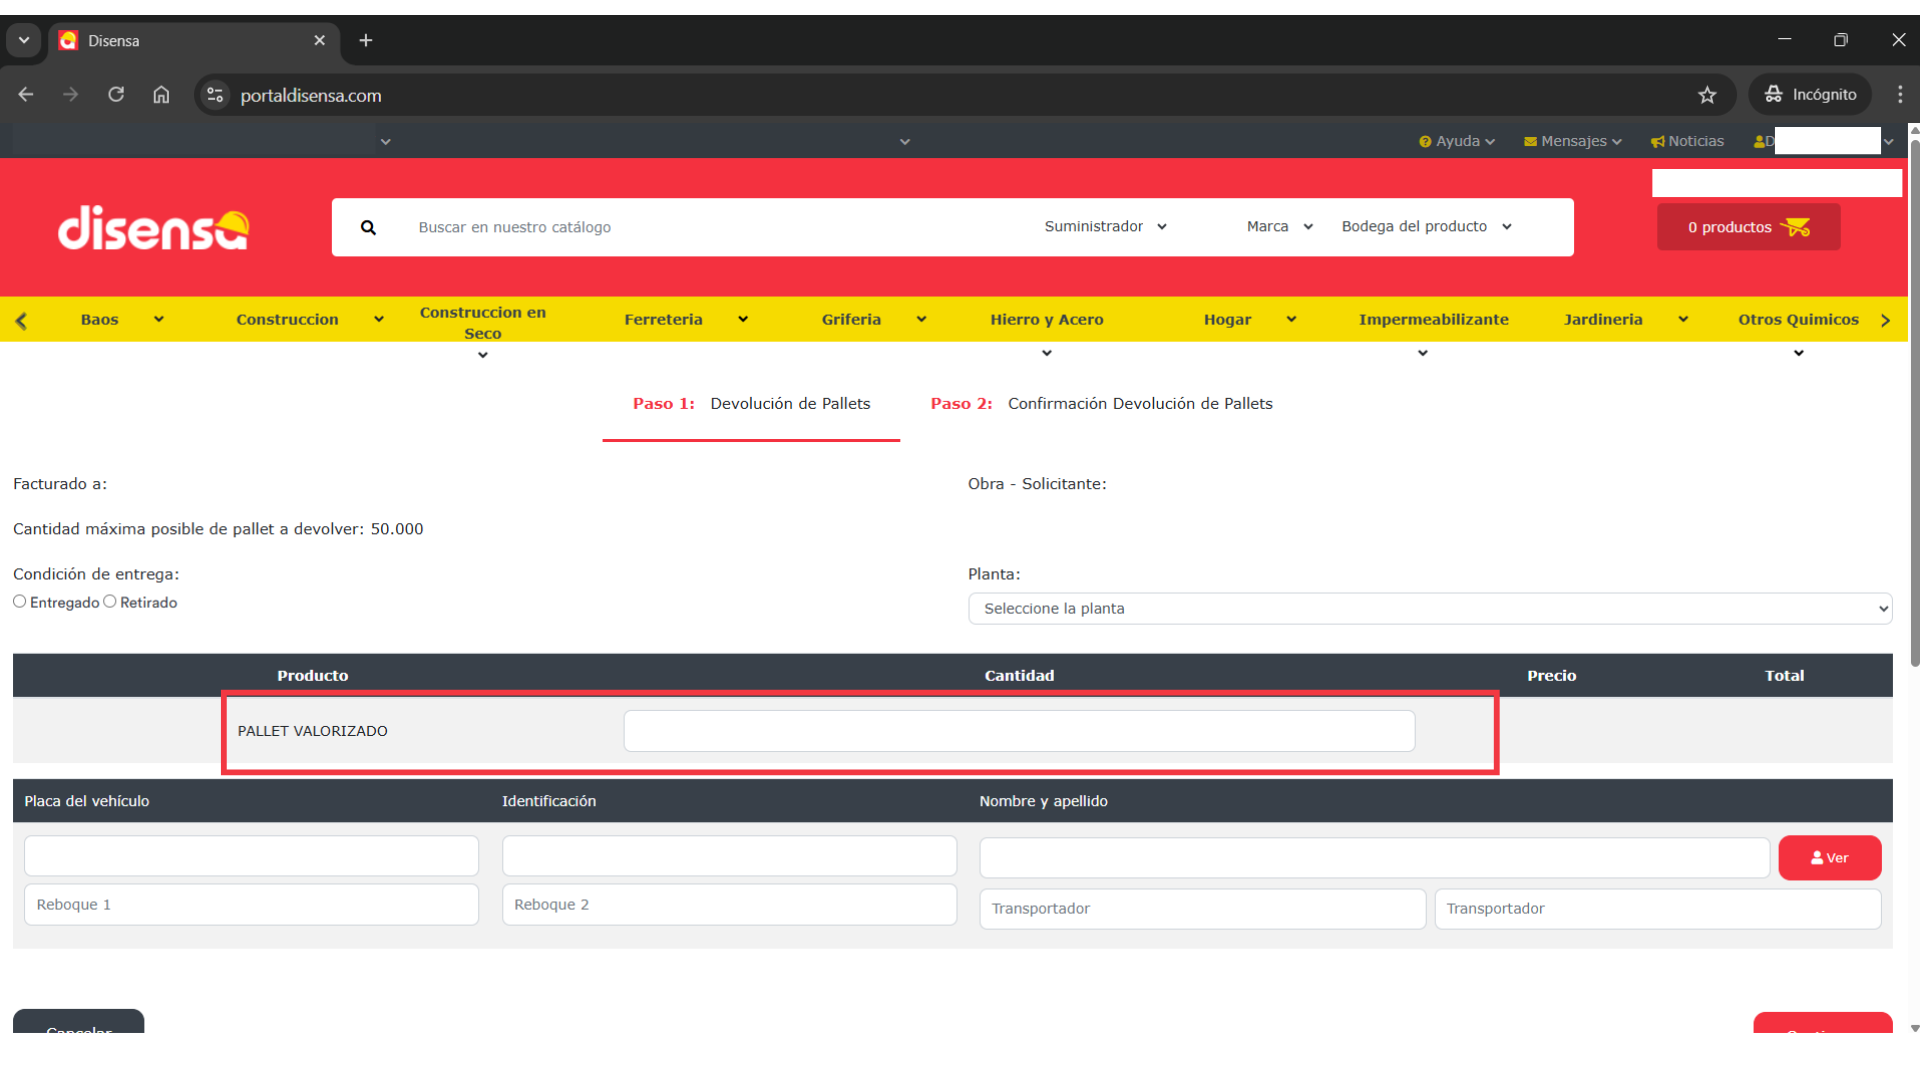Open the Noticias link
The image size is (1920, 1080).
click(x=1688, y=142)
